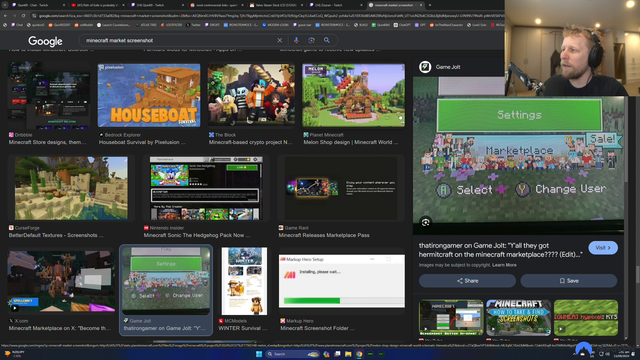This screenshot has height=360, width=640.
Task: Open the Dribbble Minecraft Store designs result
Action: pyautogui.click(x=49, y=95)
